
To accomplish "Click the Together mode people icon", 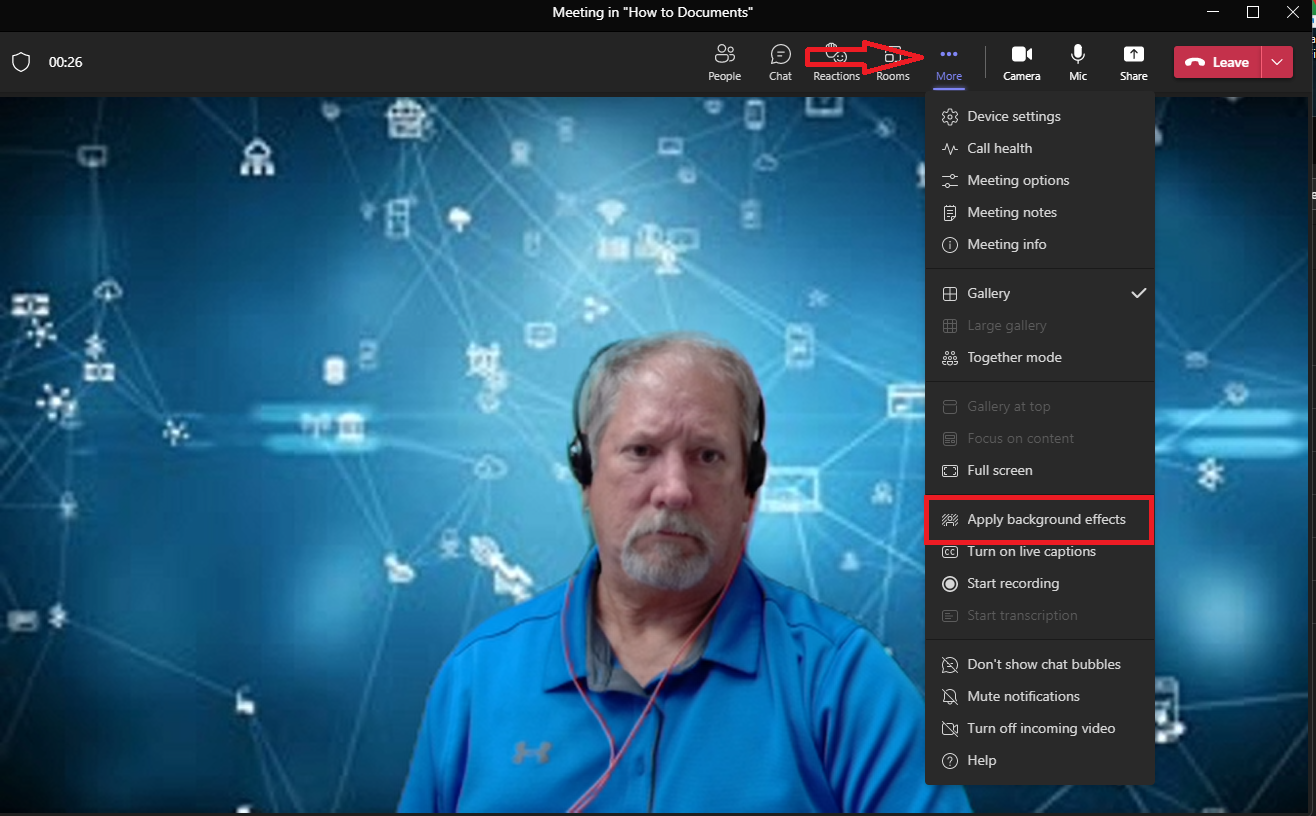I will tap(950, 357).
